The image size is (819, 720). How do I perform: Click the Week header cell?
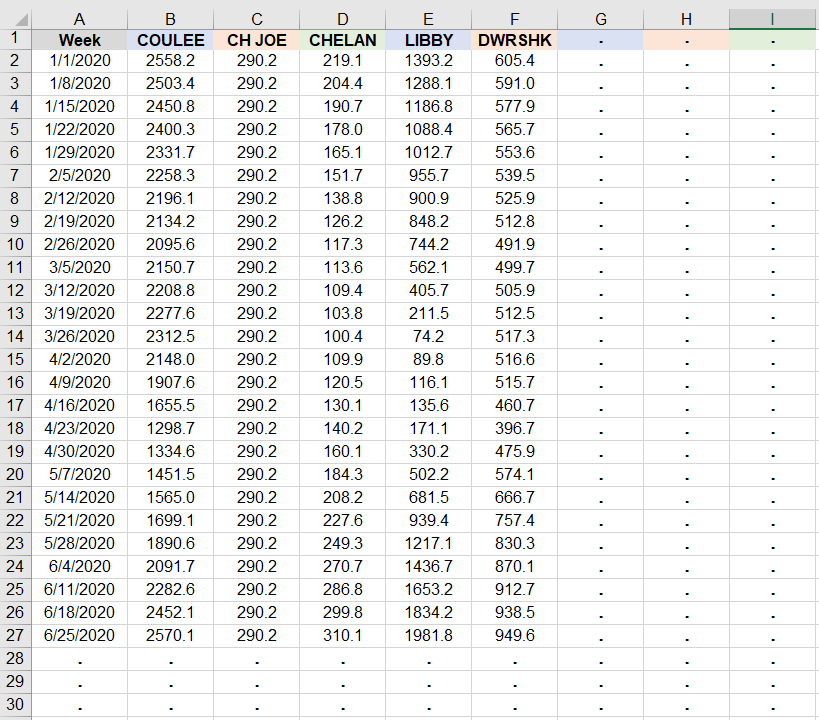click(x=79, y=40)
